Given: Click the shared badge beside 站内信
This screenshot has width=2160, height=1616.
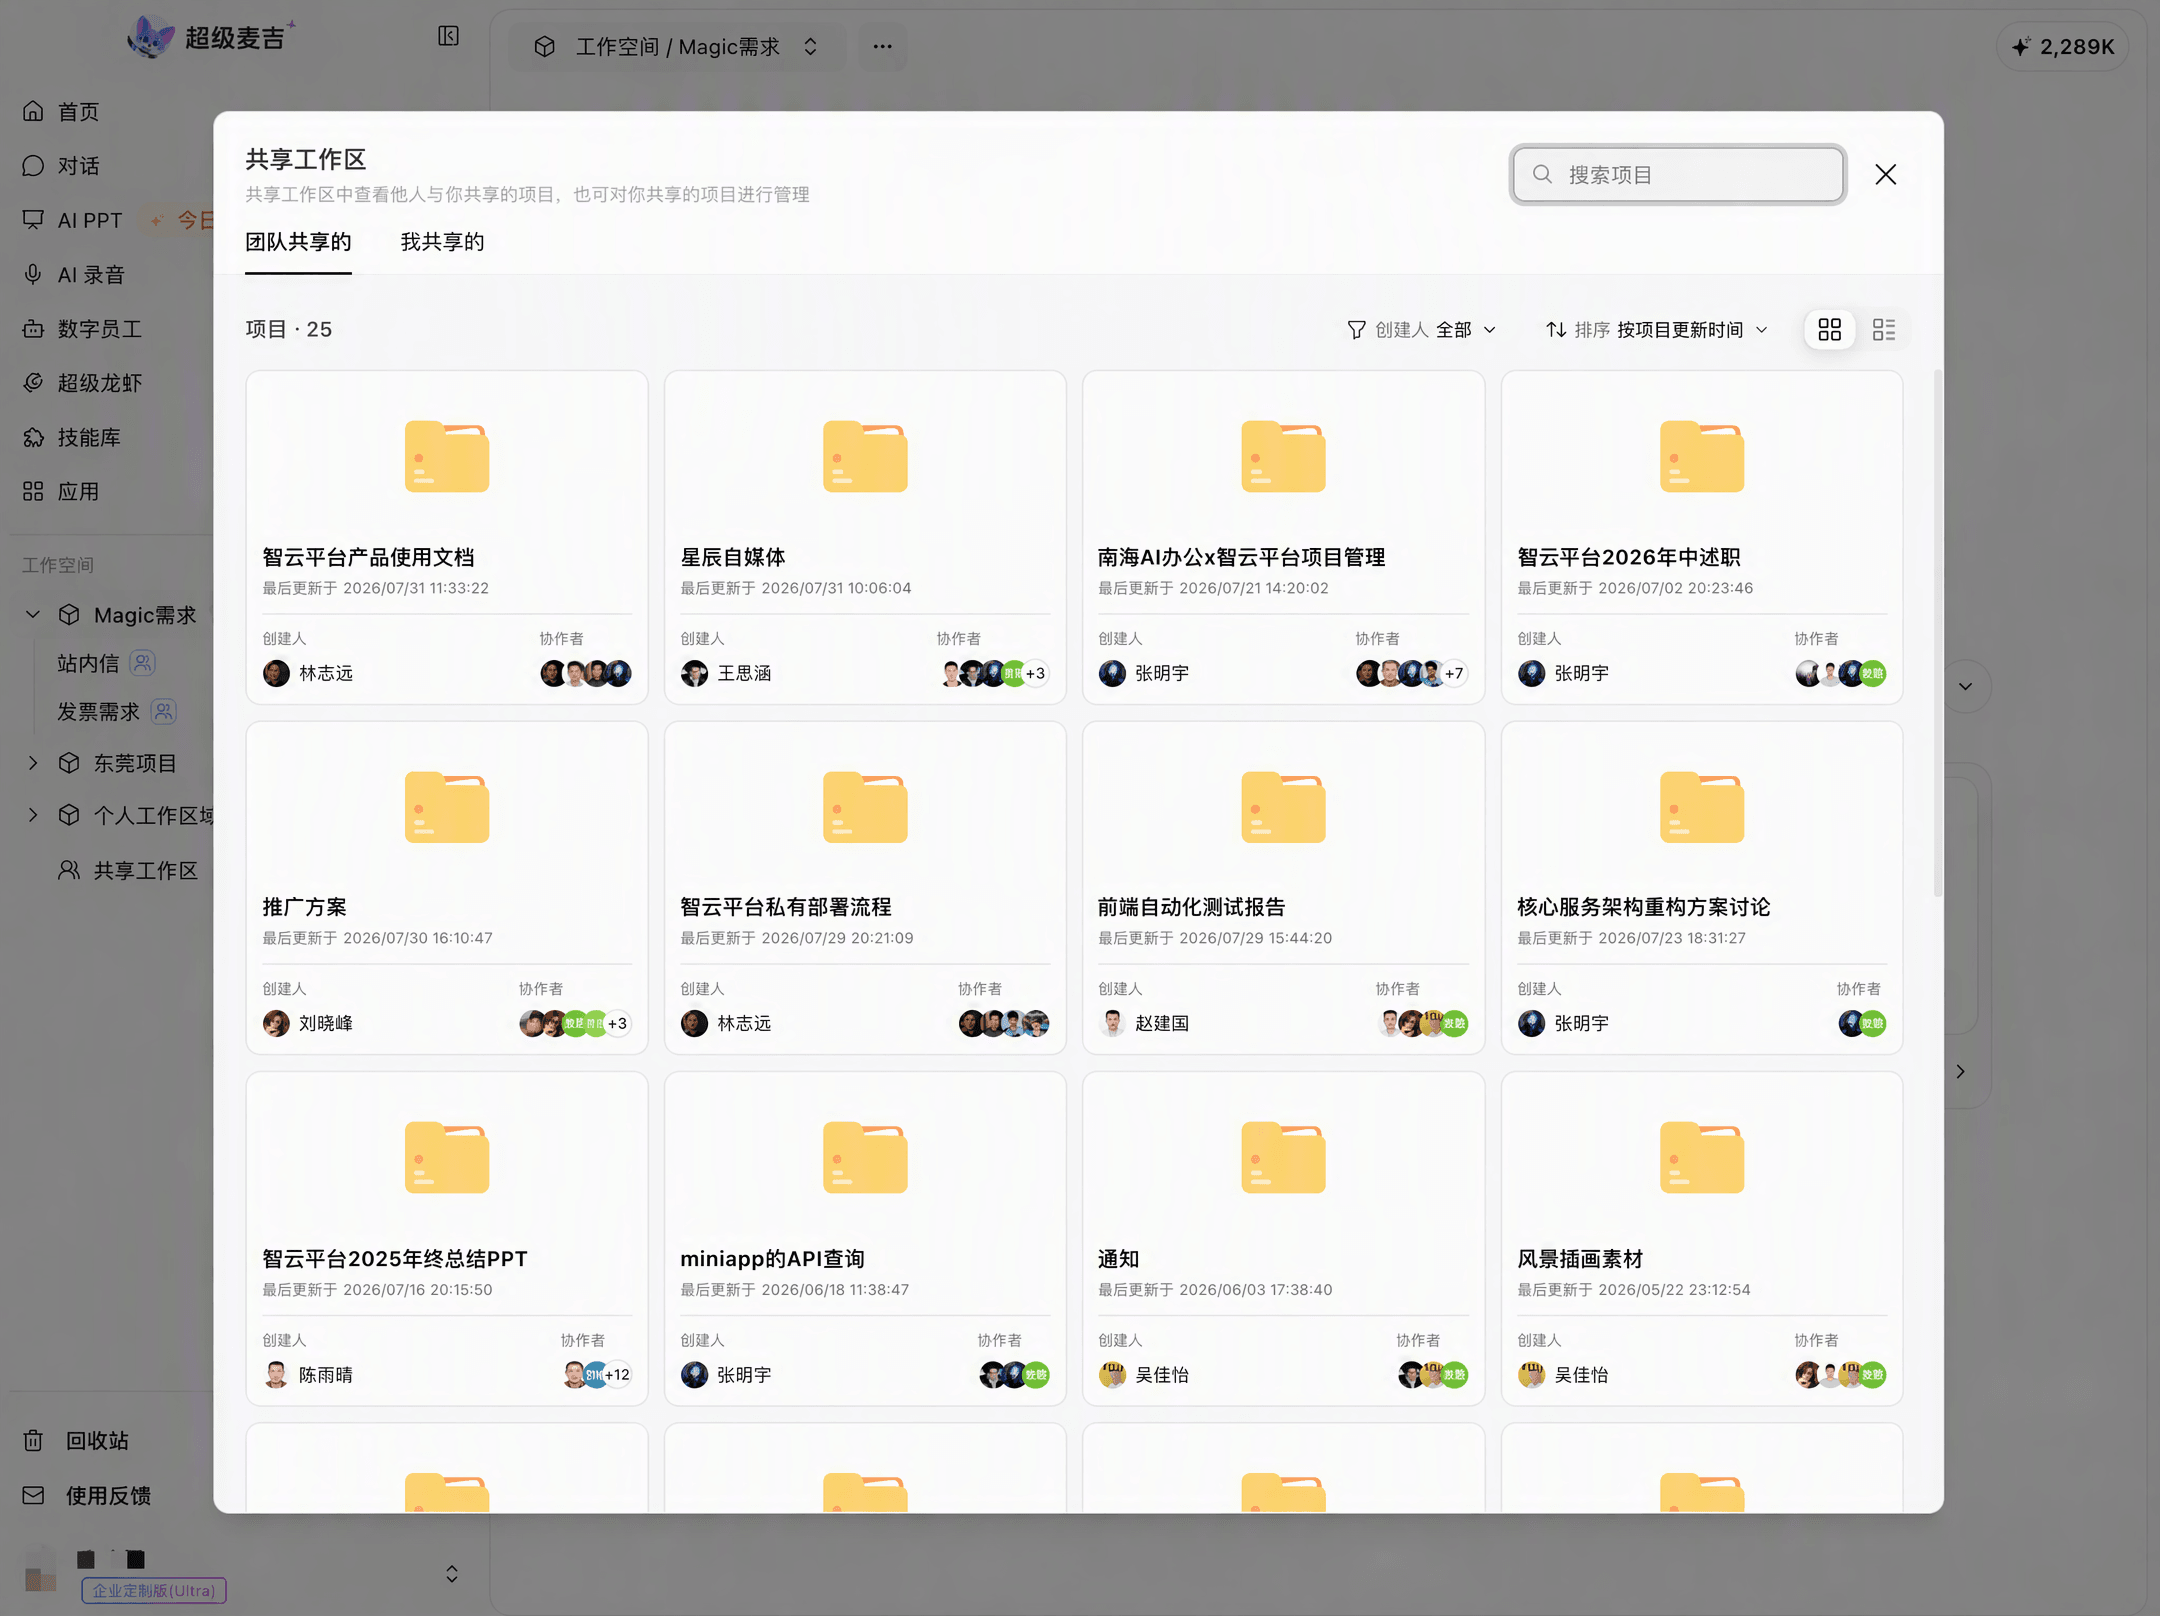Looking at the screenshot, I should pos(143,662).
